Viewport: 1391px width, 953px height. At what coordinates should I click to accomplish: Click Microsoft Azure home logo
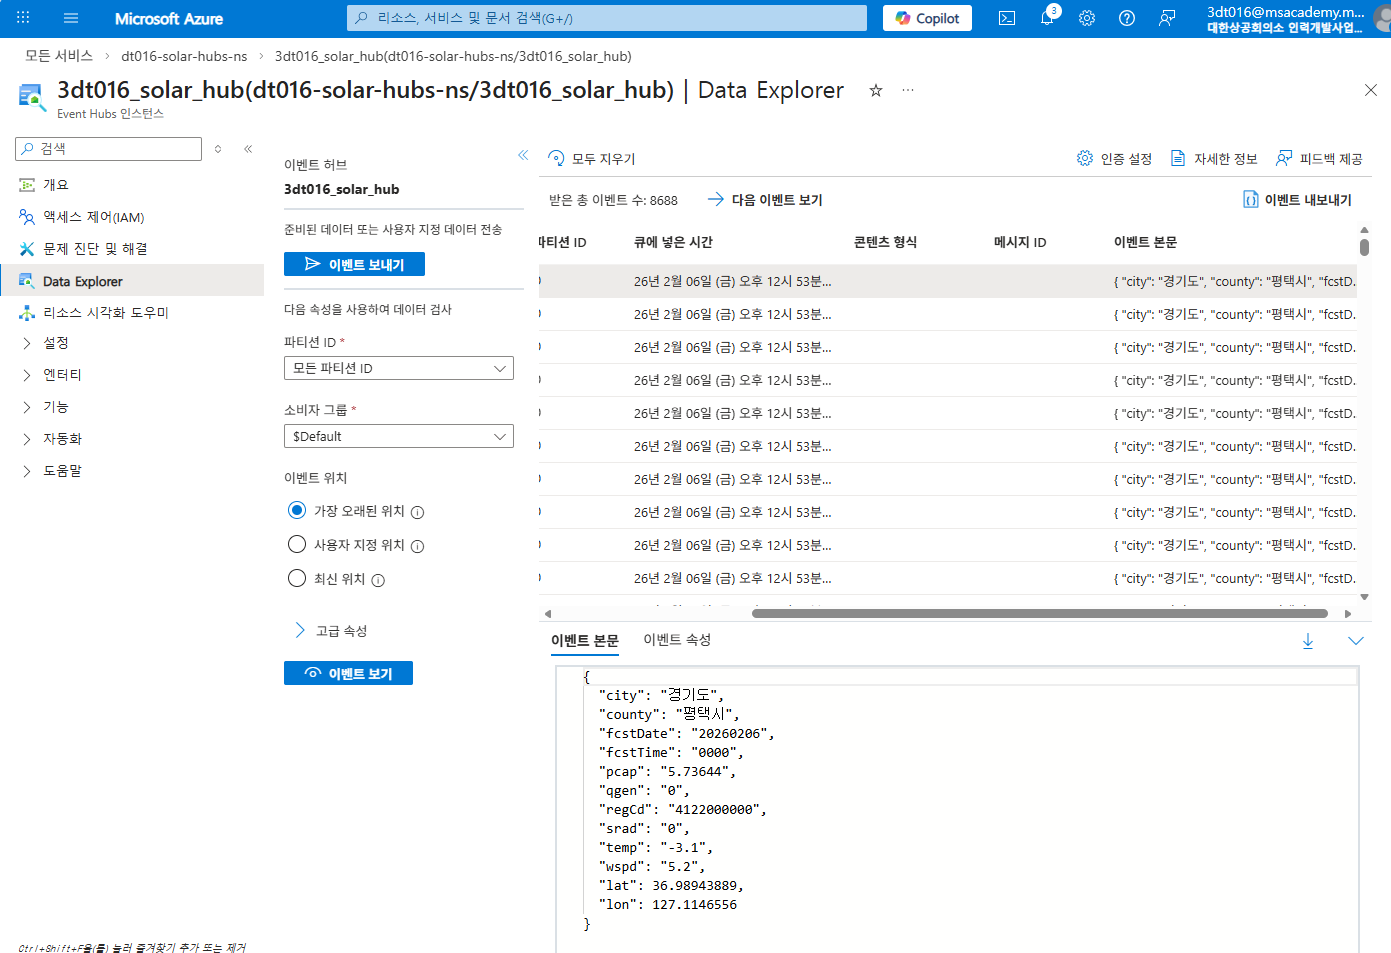click(169, 18)
